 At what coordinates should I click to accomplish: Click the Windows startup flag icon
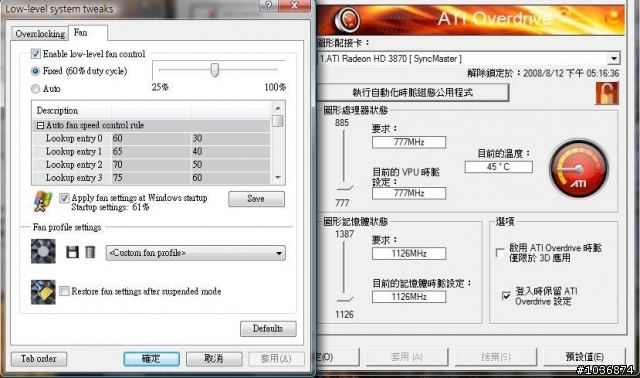coord(43,201)
